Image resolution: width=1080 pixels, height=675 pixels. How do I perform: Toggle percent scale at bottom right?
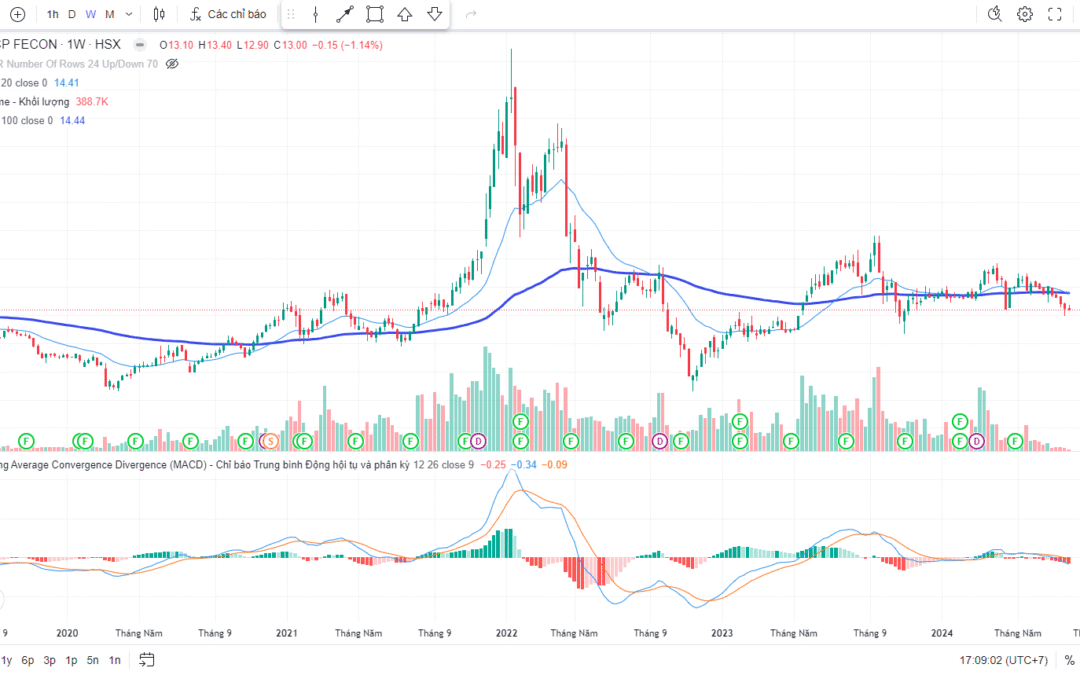tap(1069, 660)
